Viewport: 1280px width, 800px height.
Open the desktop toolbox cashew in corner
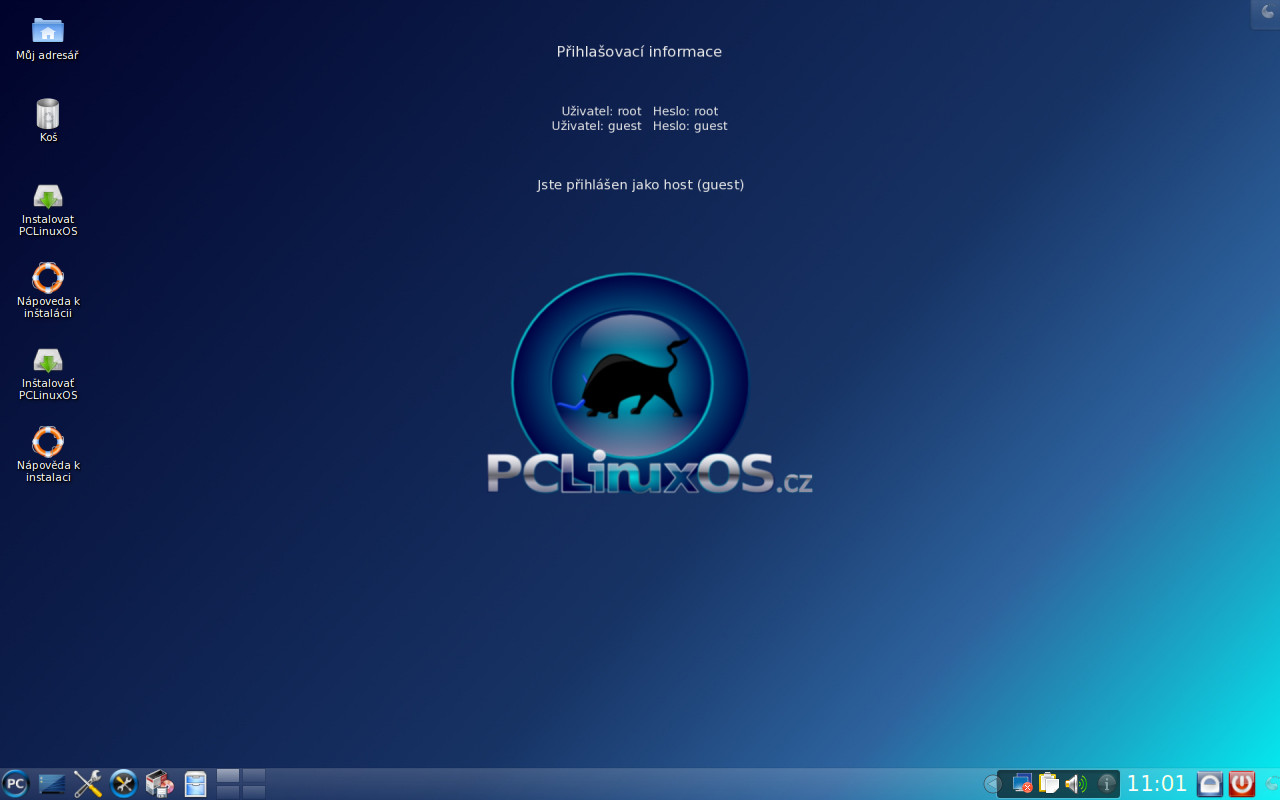pos(1267,13)
